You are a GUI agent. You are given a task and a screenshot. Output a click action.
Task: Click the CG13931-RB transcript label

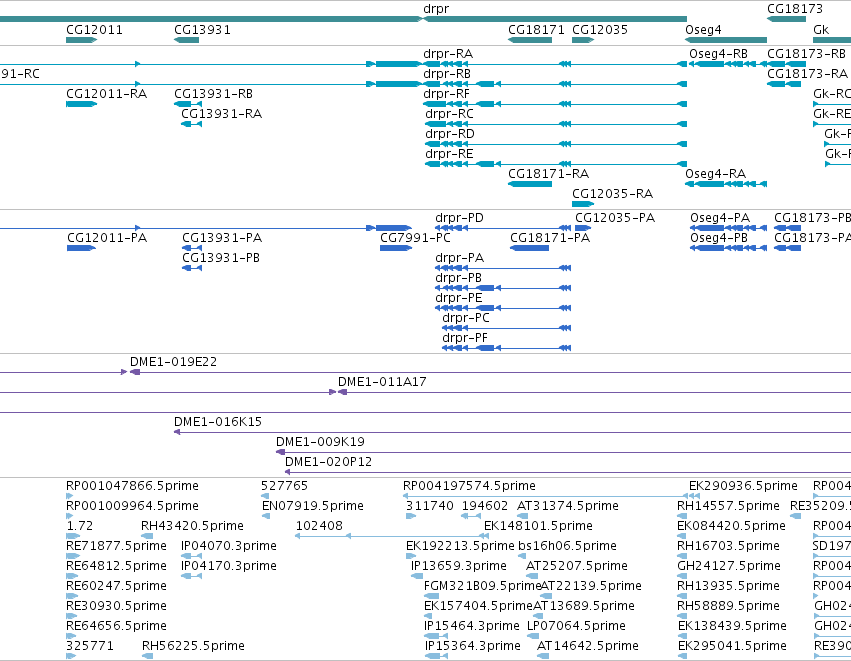213,94
